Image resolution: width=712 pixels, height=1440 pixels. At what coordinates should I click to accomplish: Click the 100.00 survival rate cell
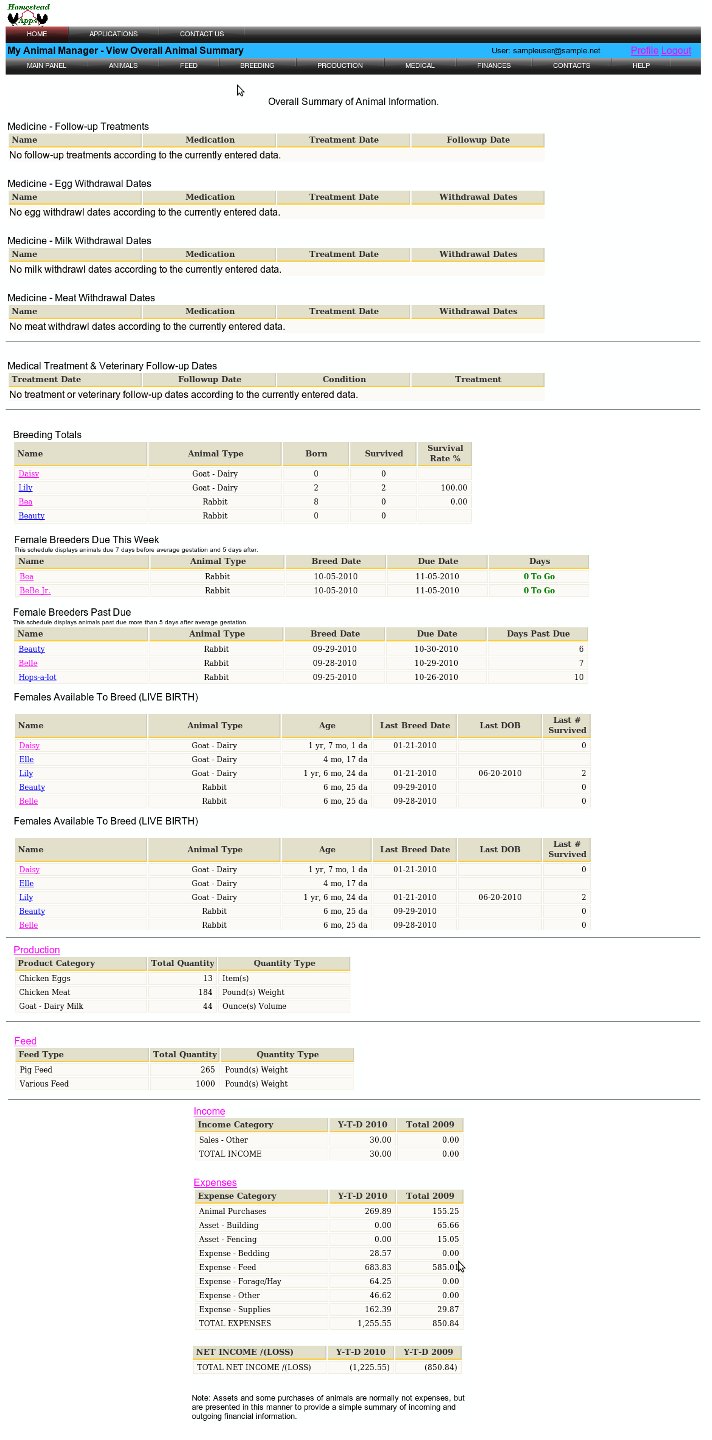(444, 487)
